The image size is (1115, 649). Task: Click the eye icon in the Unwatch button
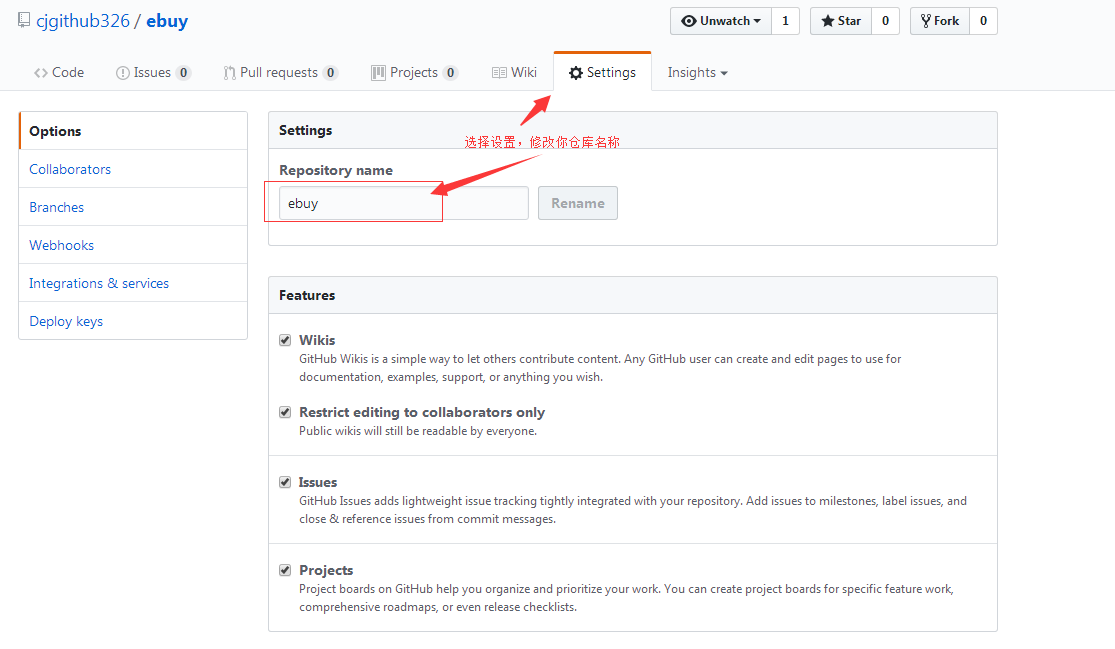(x=688, y=21)
